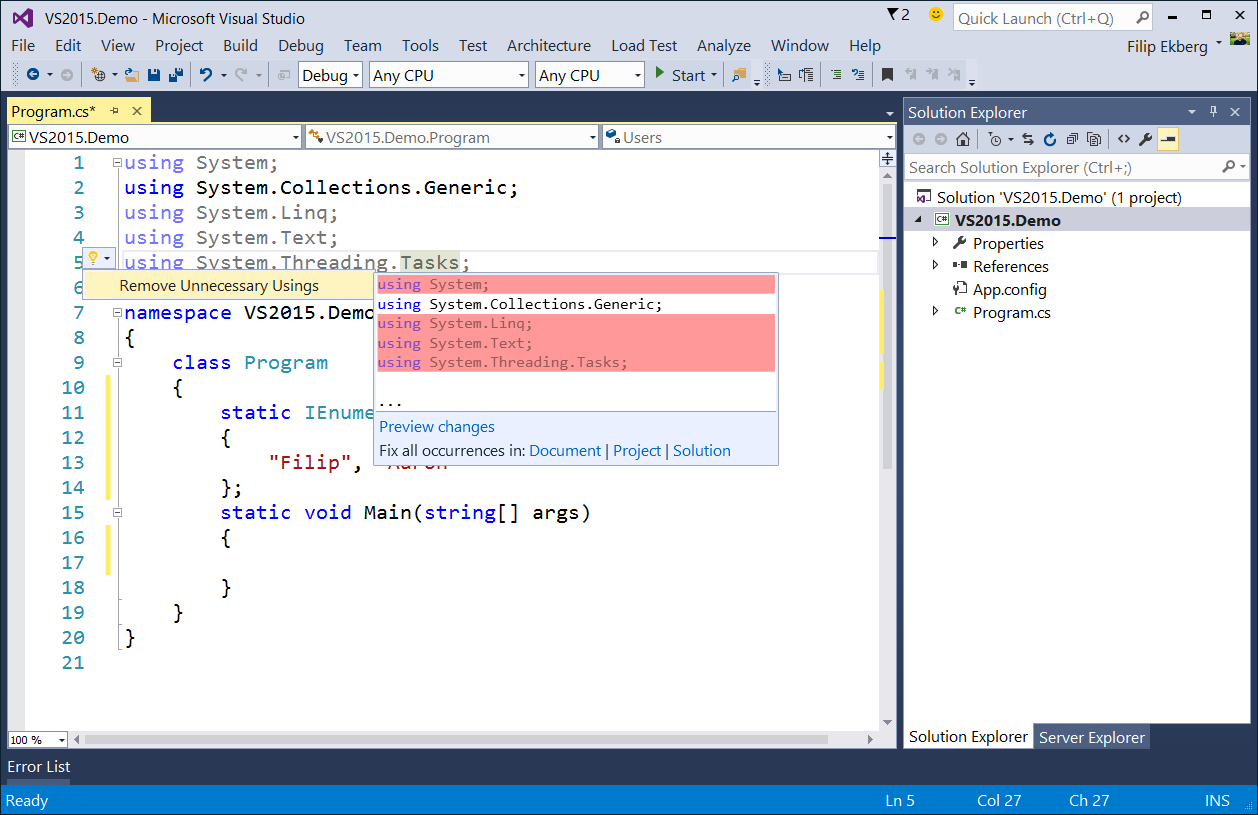
Task: Click the Project fix-all link
Action: [637, 451]
